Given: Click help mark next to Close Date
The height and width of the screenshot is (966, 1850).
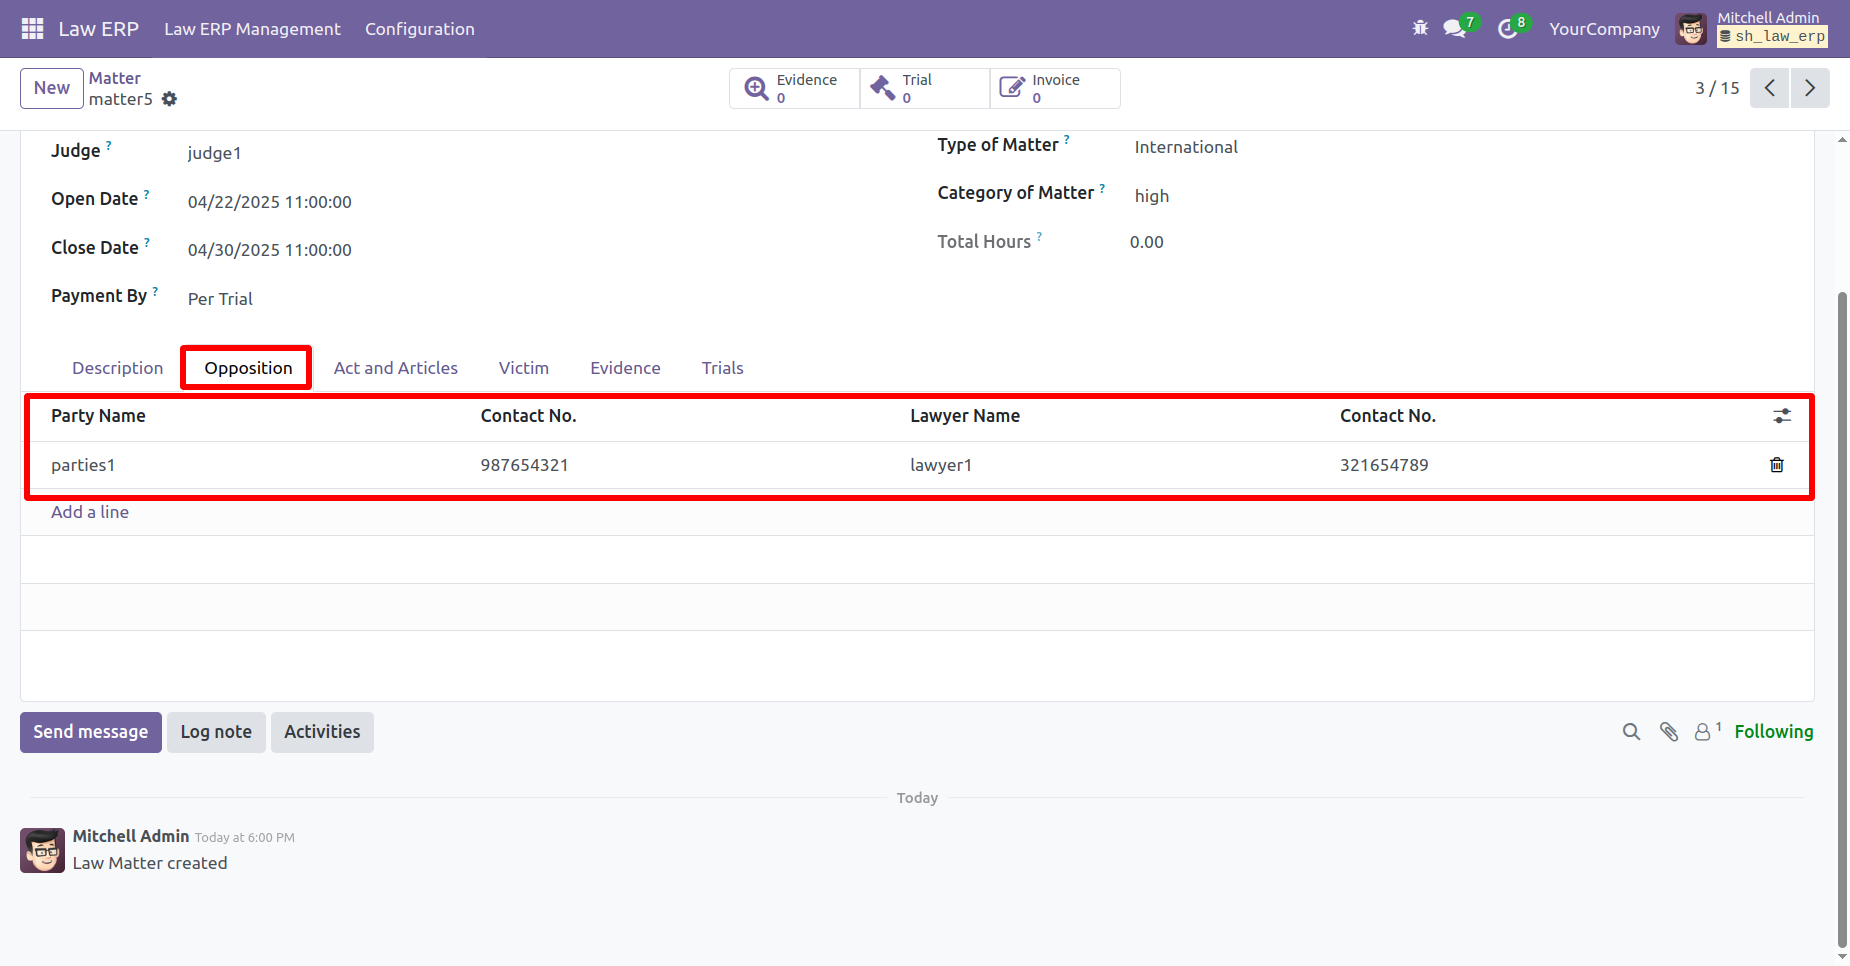Looking at the screenshot, I should pos(147,242).
